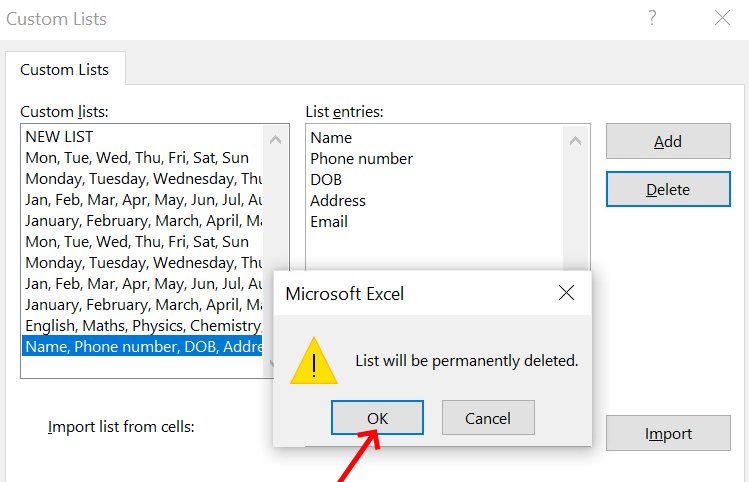Click the Import button
749x482 pixels.
click(x=668, y=434)
